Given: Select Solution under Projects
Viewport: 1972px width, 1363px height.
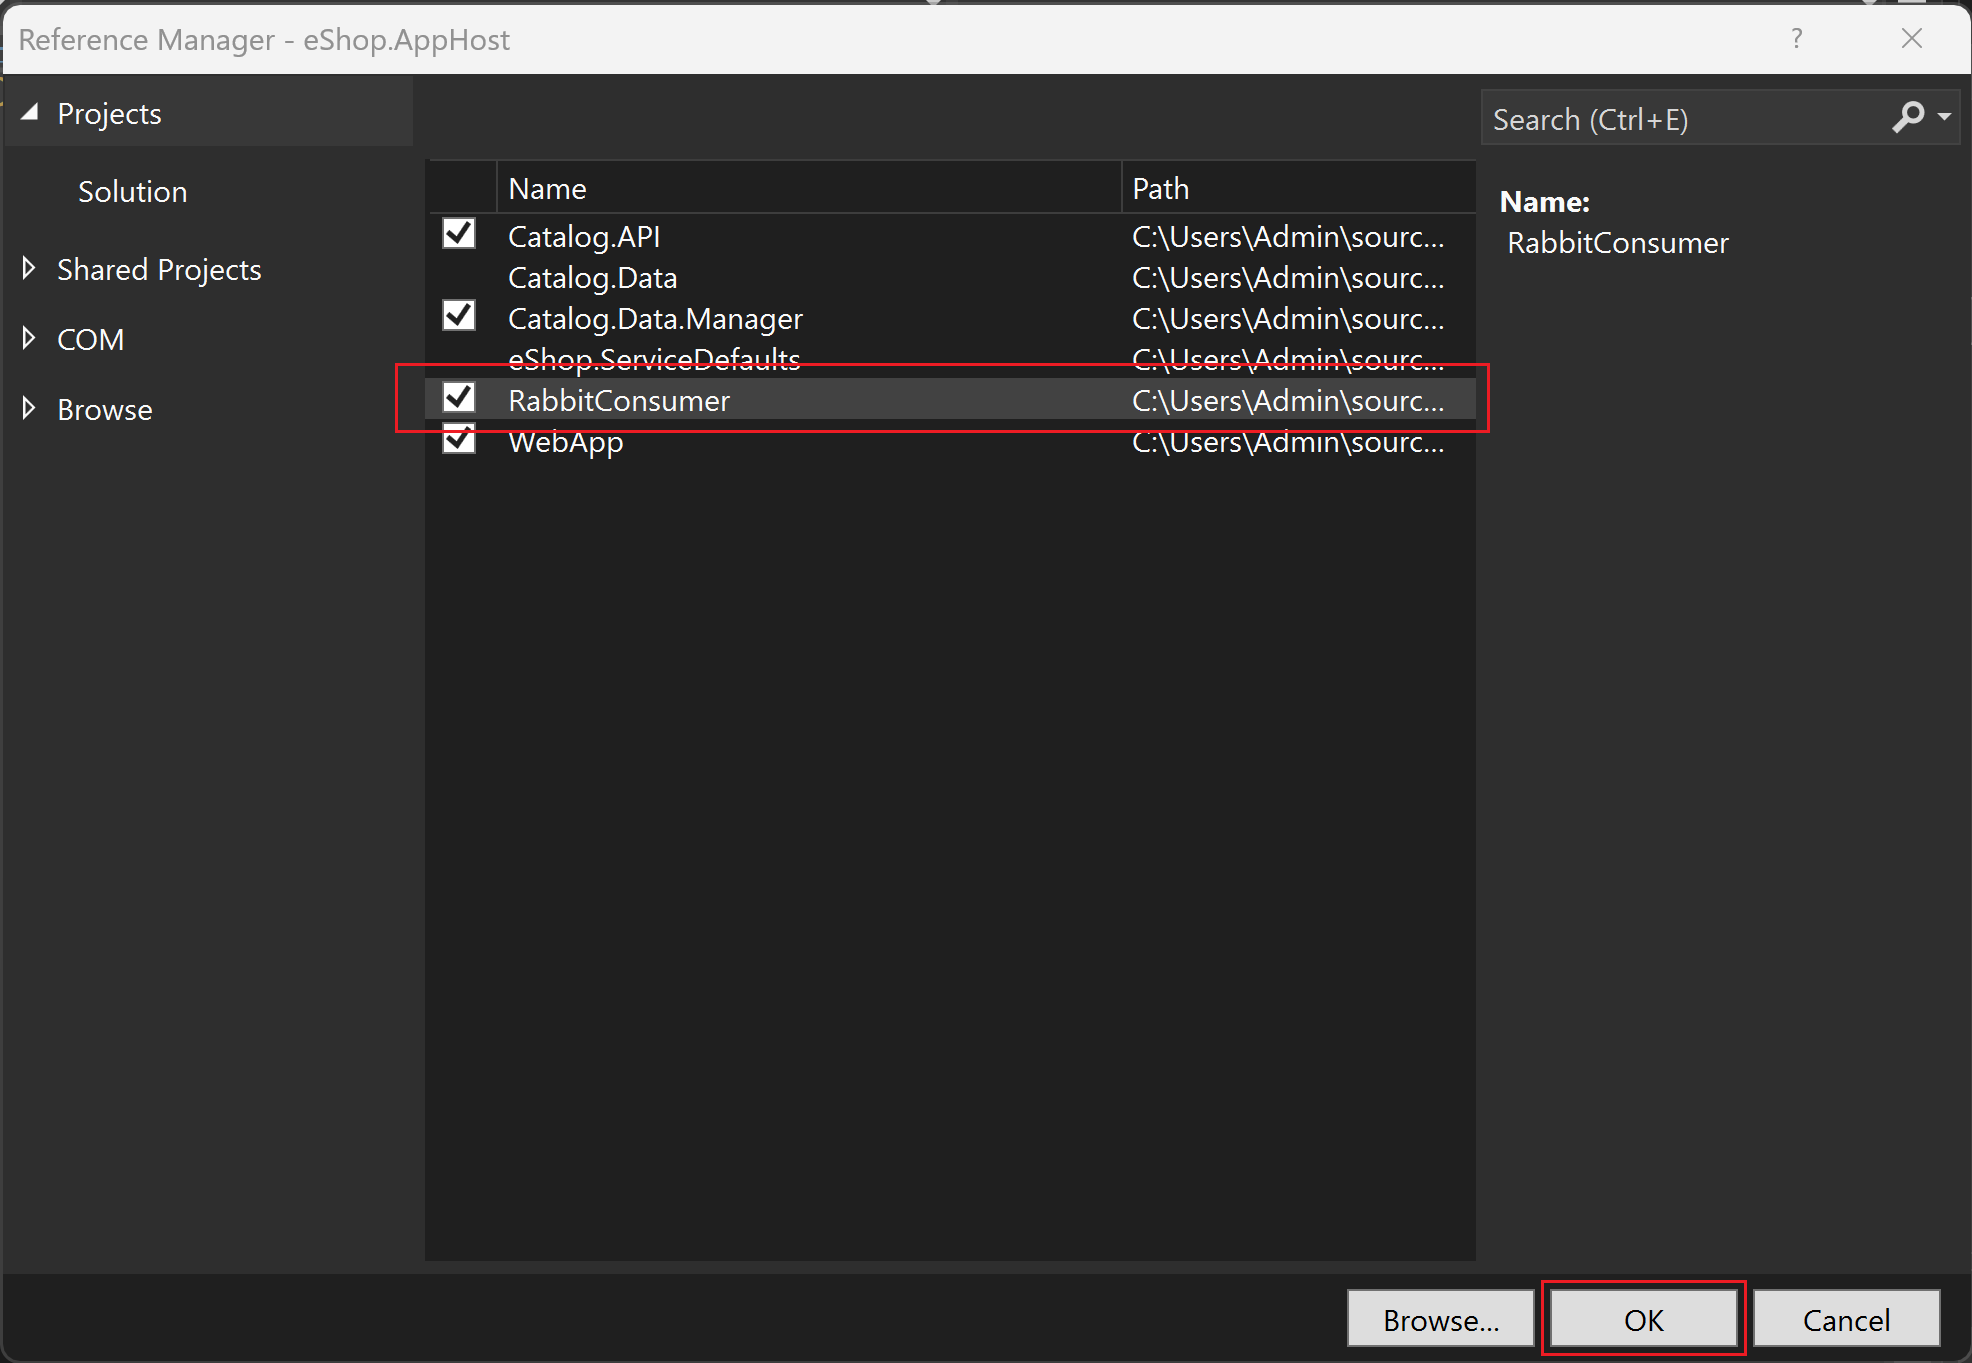Looking at the screenshot, I should [132, 191].
